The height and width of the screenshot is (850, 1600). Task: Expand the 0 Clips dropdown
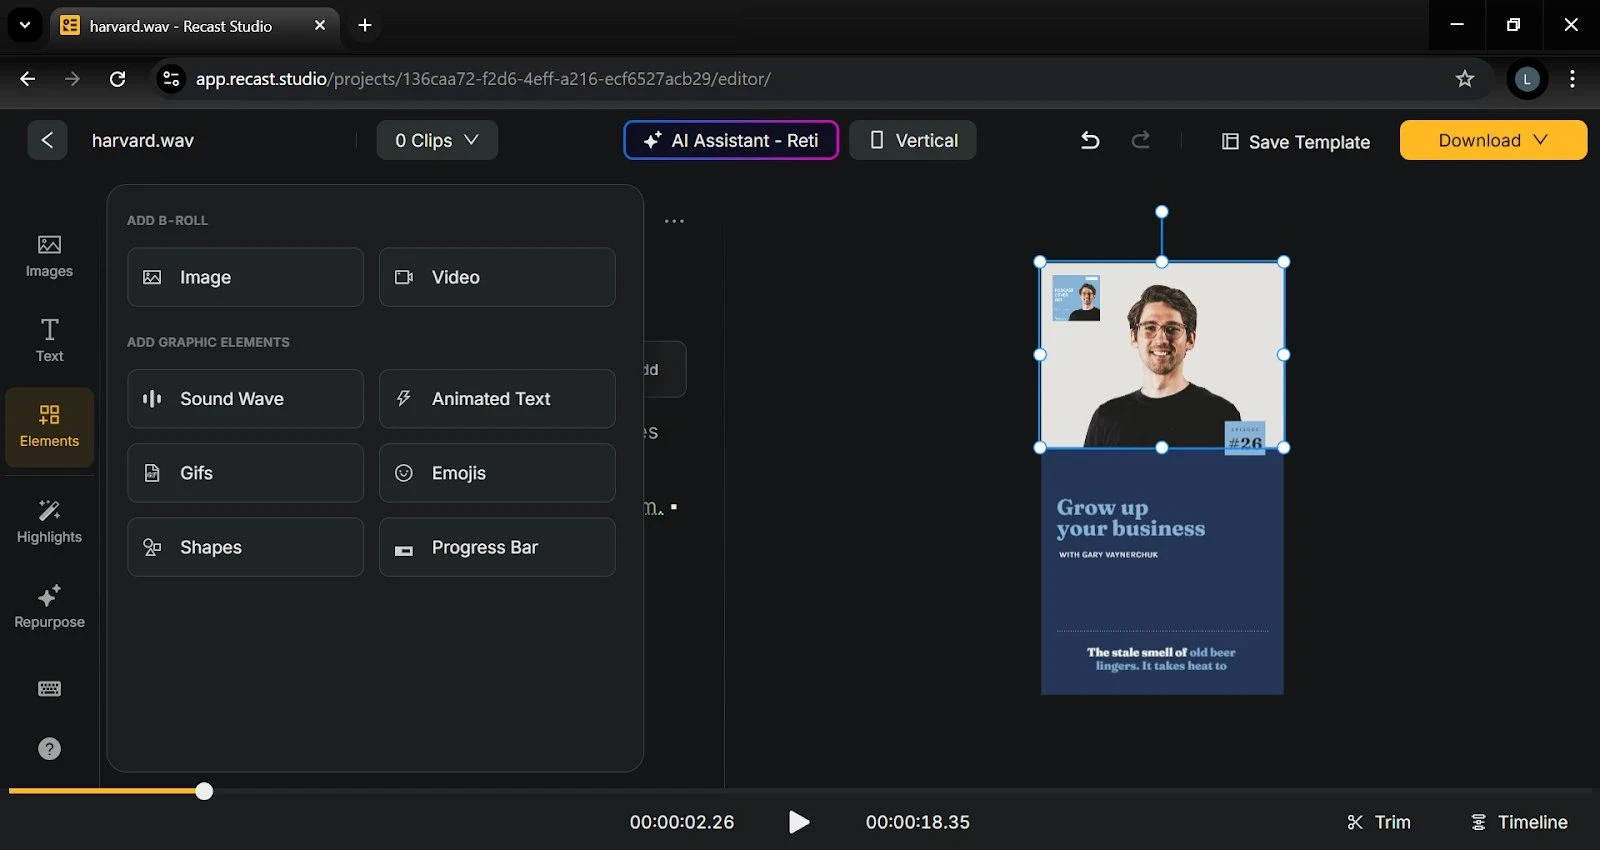coord(437,141)
